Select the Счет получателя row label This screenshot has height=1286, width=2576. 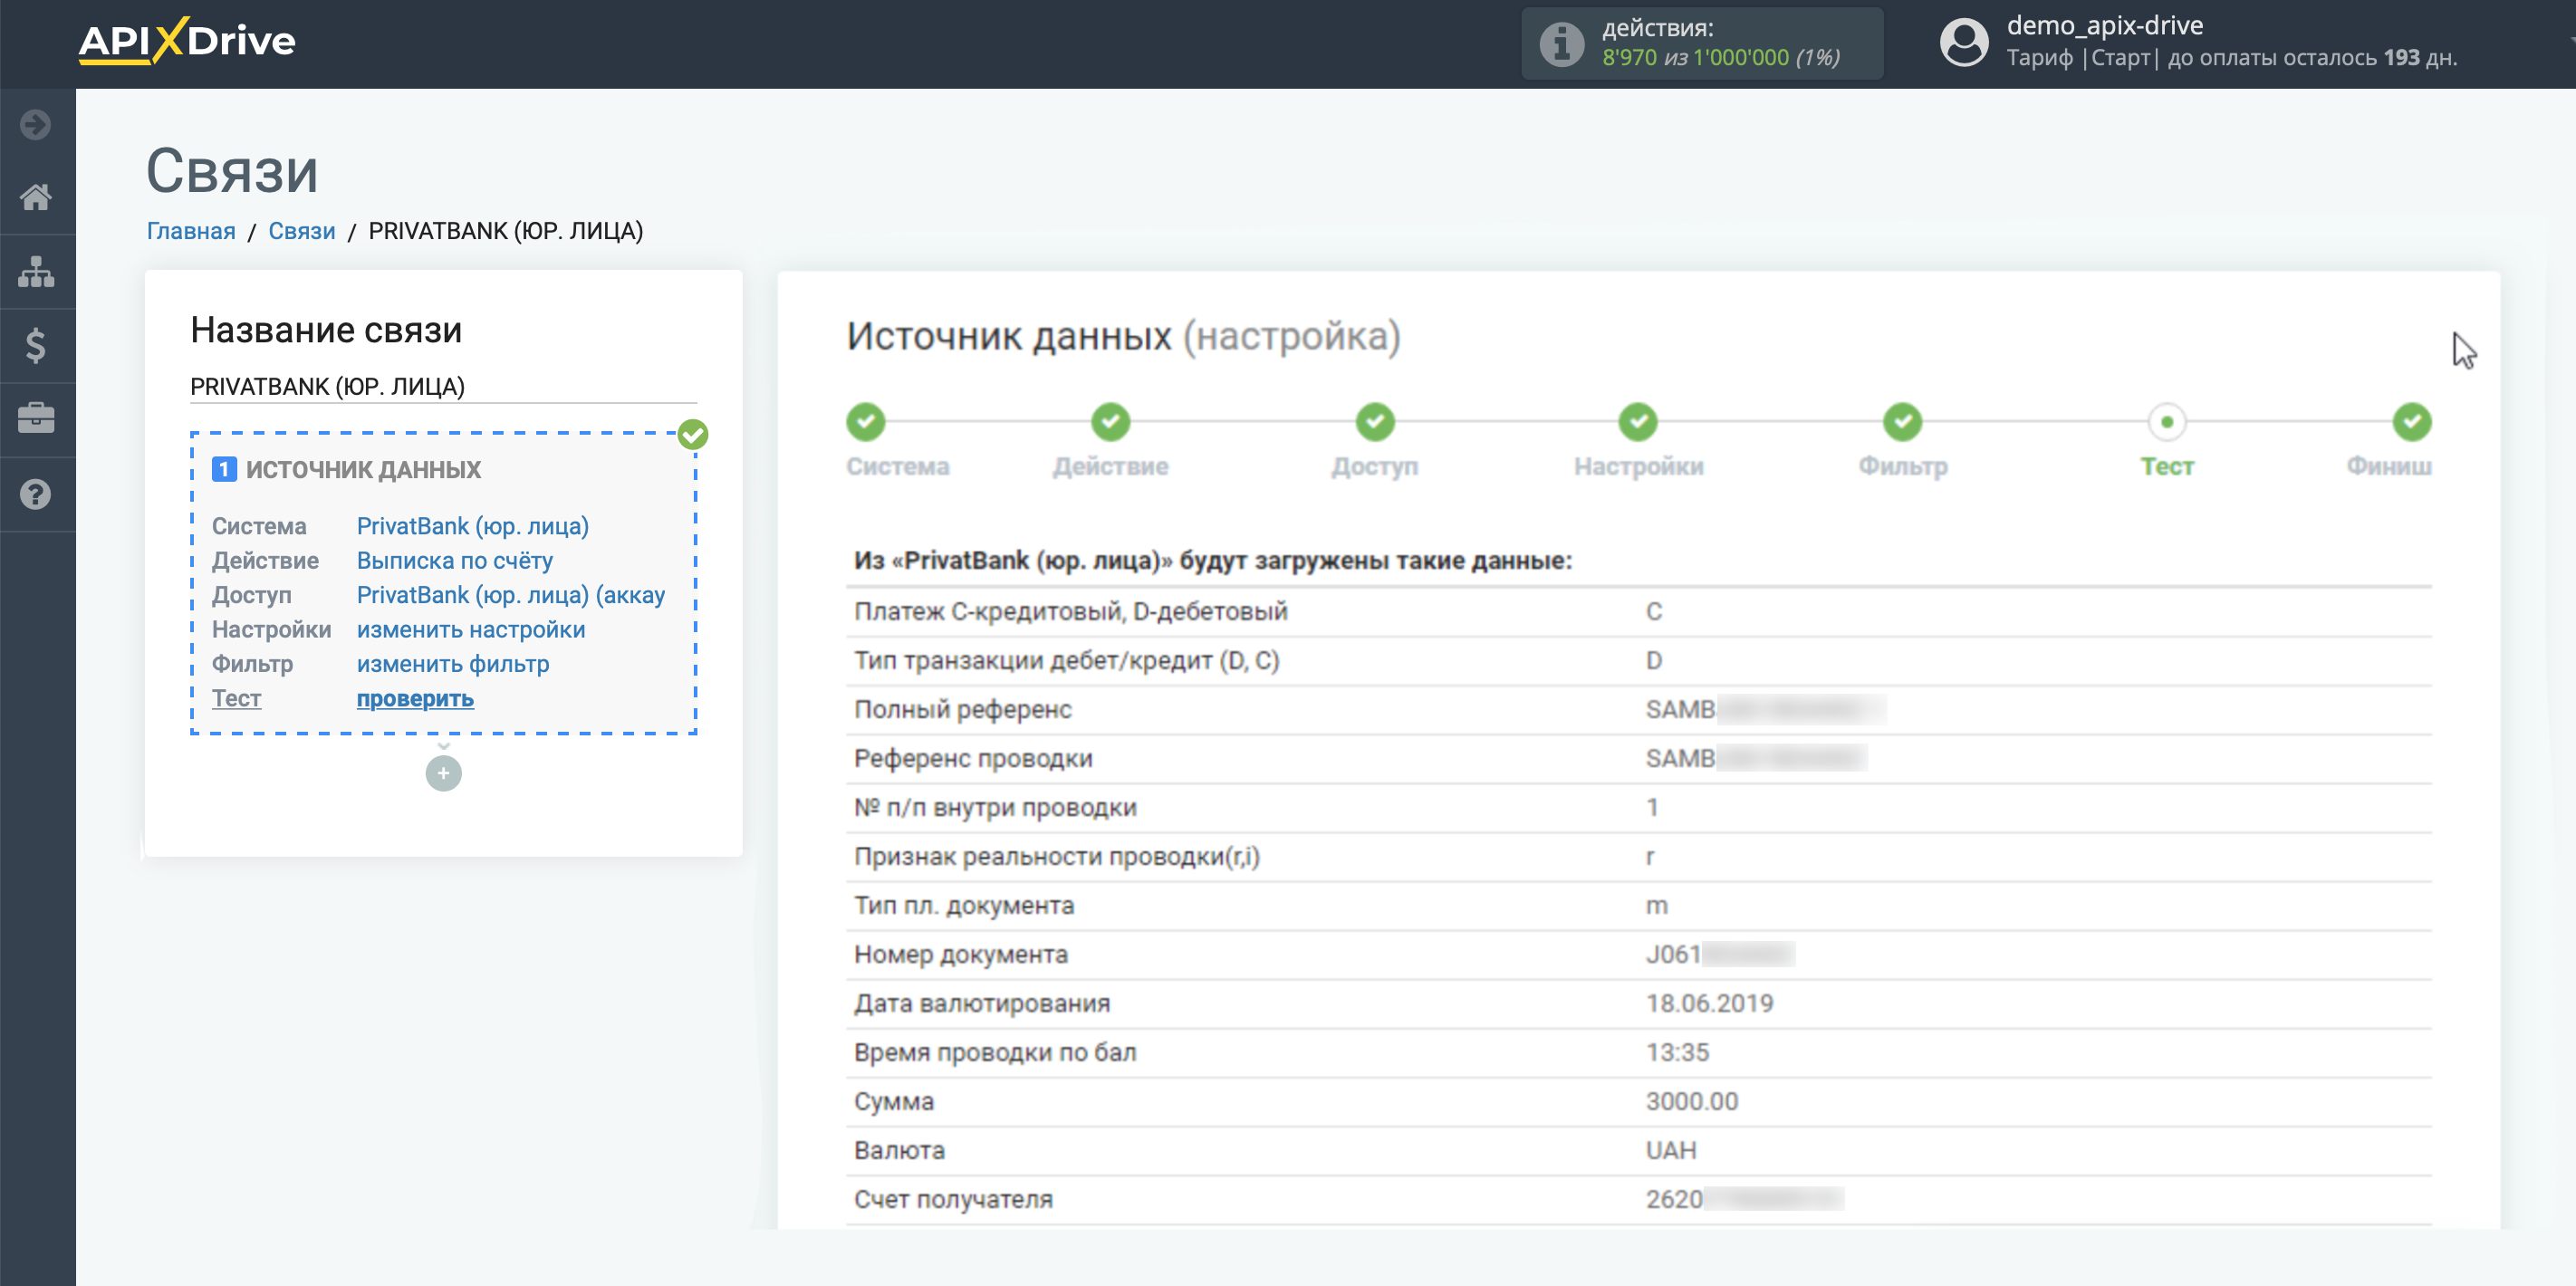[x=953, y=1200]
